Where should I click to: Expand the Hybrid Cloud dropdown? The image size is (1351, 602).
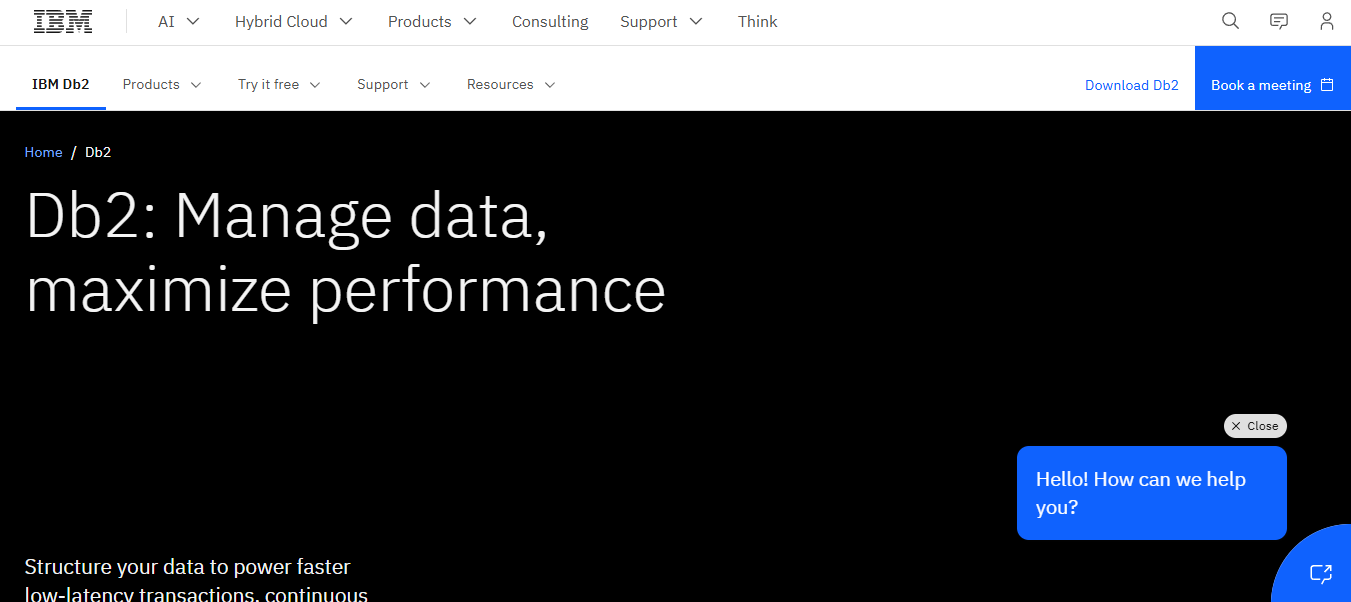[293, 21]
